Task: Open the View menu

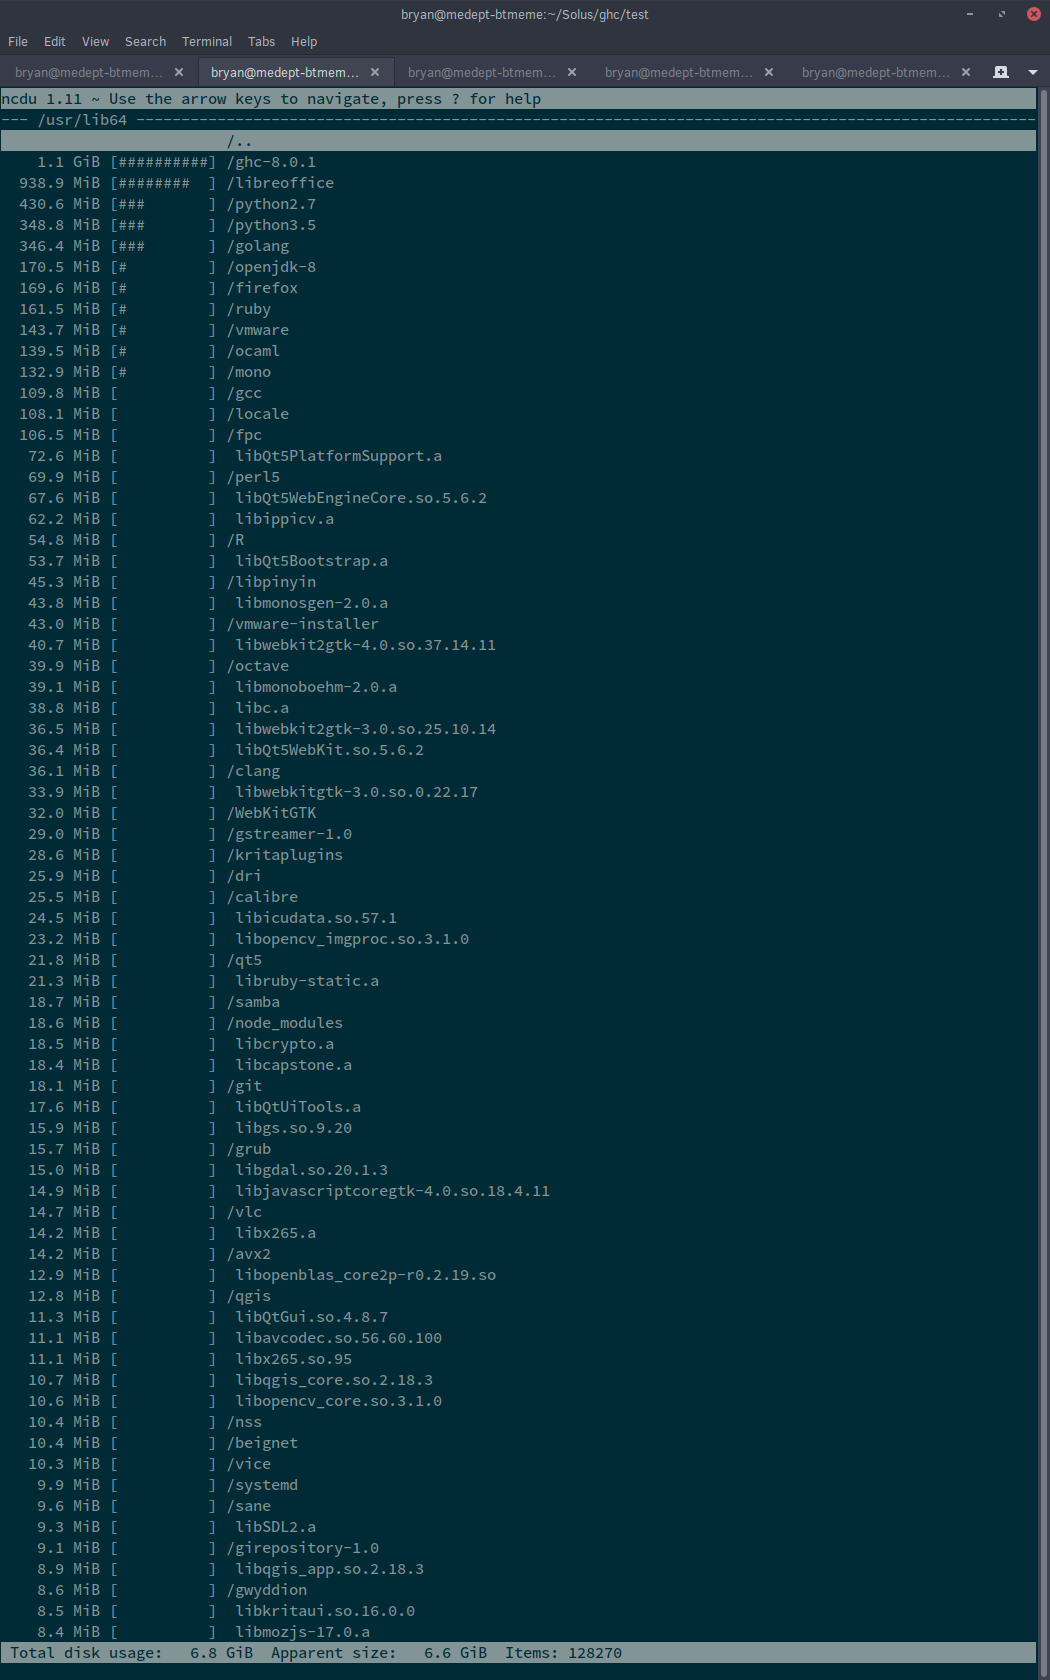Action: pyautogui.click(x=95, y=42)
